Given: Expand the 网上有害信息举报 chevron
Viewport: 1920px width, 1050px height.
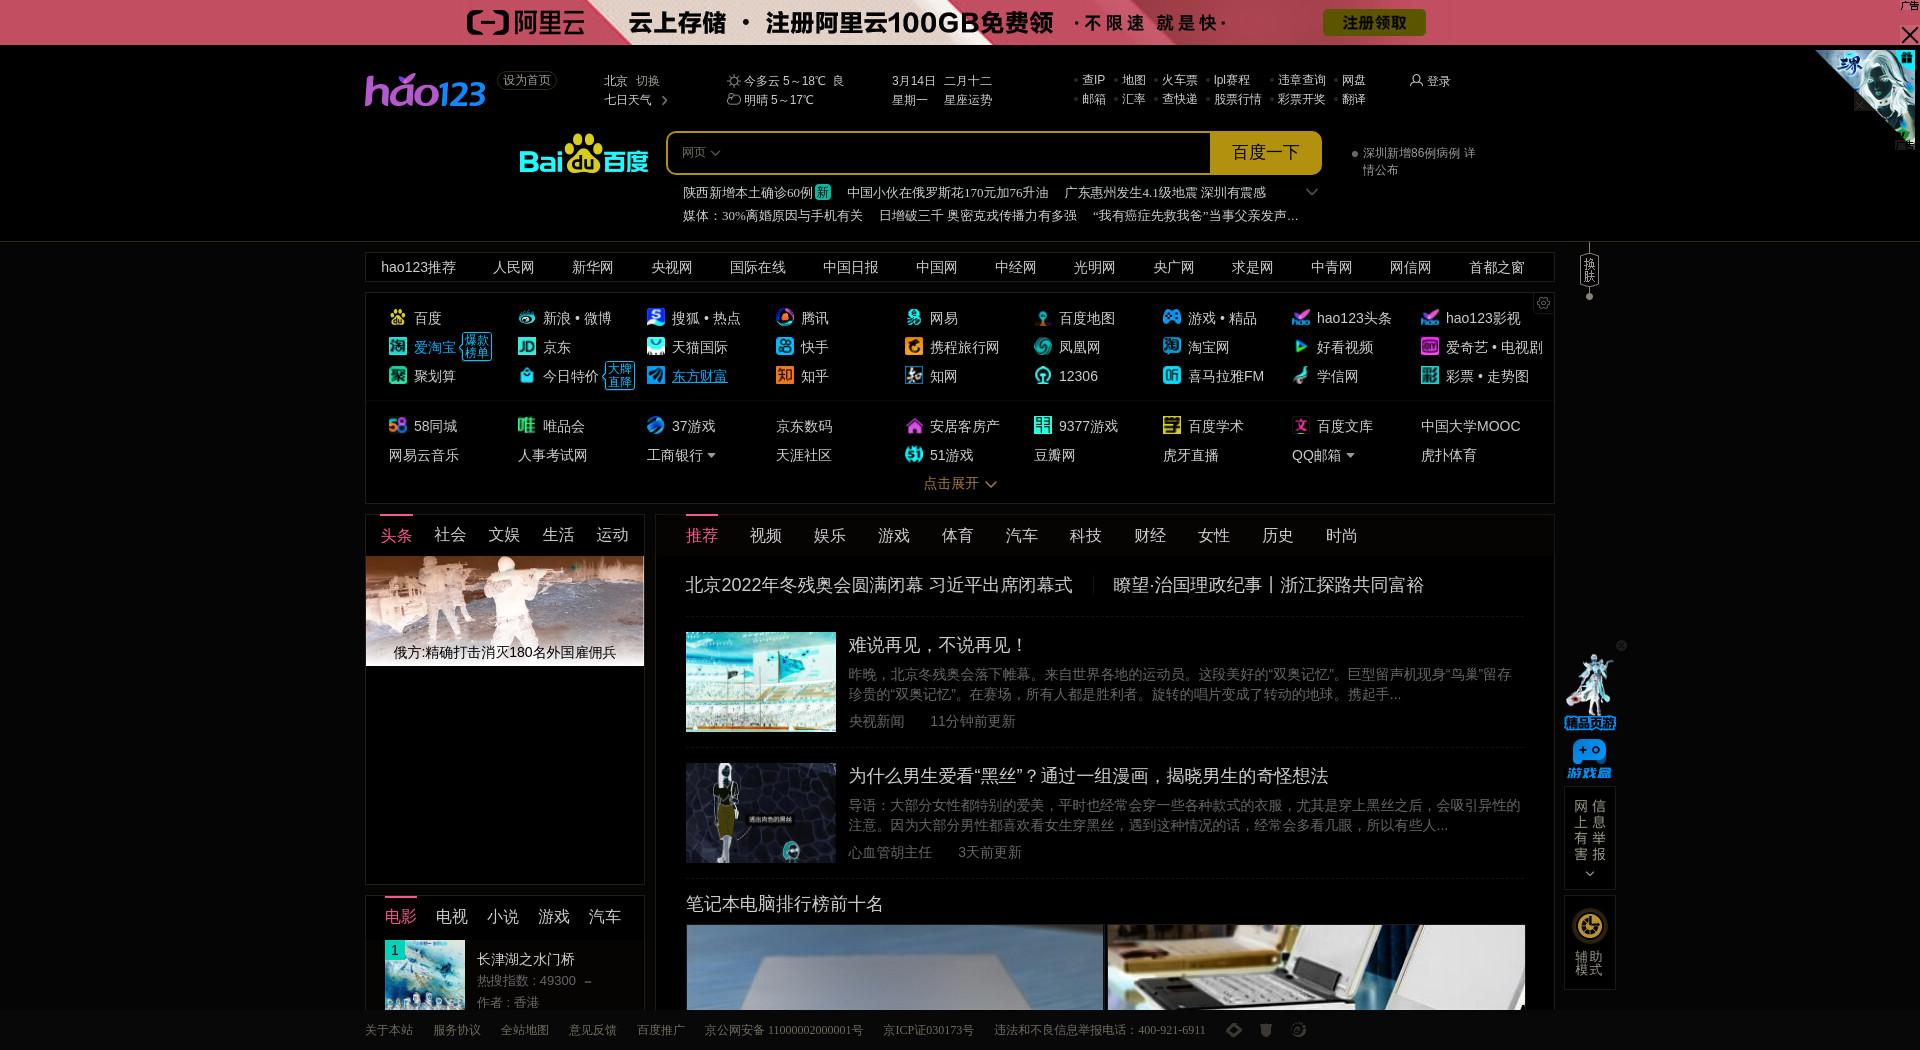Looking at the screenshot, I should point(1590,874).
